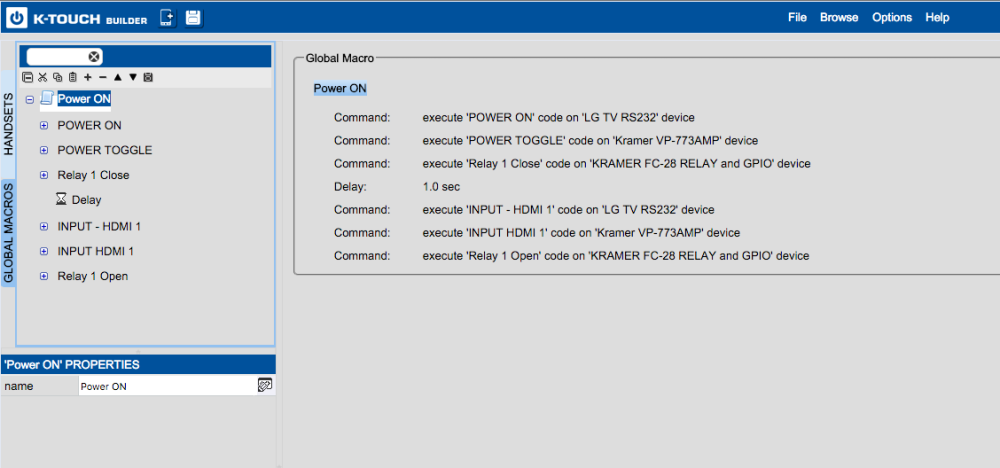Screen dimensions: 1000x468
Task: Click the Power ON heading in Global Macro
Action: tap(340, 89)
